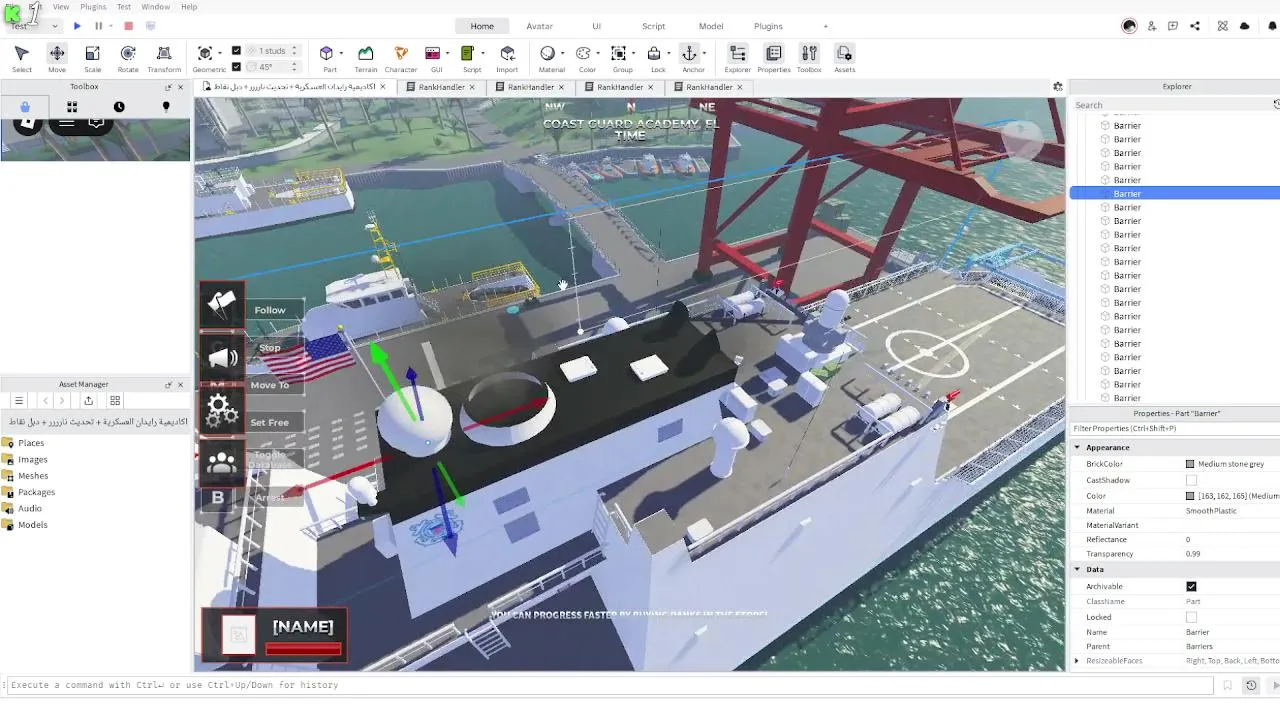Switch to the Model ribbon tab

tap(711, 26)
